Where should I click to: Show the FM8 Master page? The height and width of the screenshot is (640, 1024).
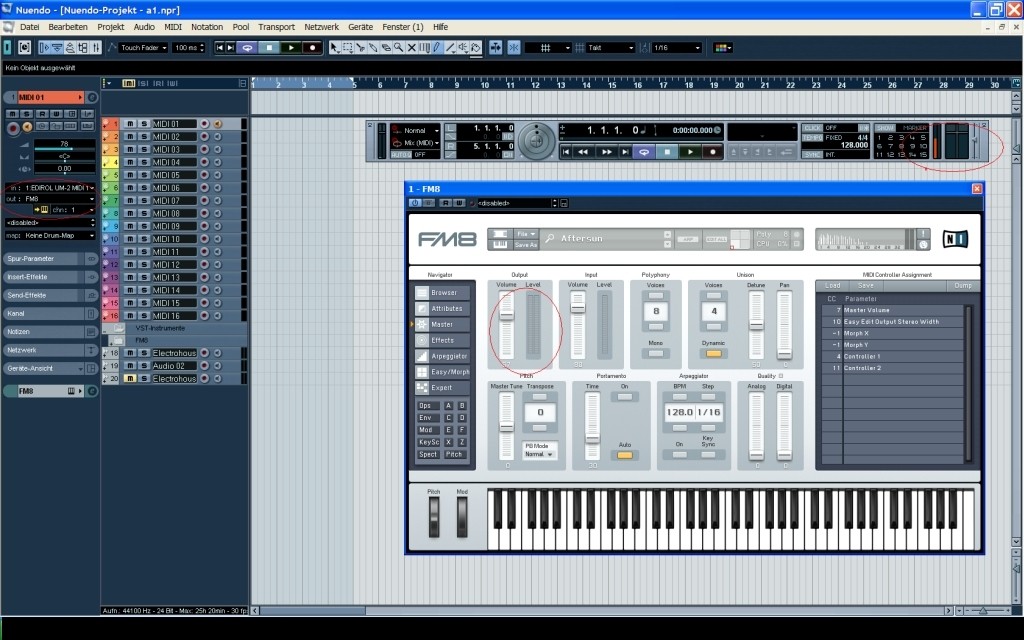coord(441,325)
